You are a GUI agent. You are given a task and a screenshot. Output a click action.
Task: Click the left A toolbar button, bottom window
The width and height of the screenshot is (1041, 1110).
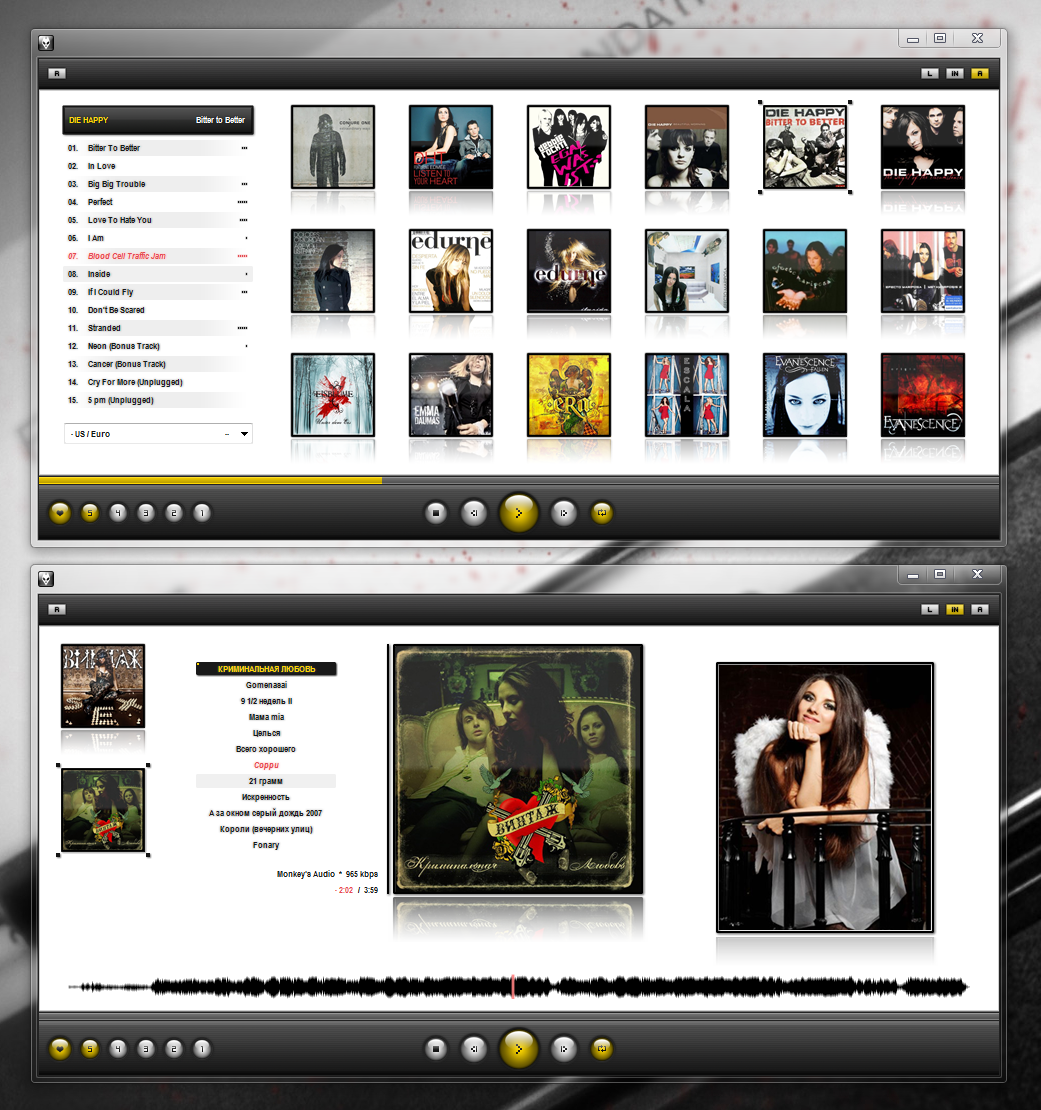[57, 610]
